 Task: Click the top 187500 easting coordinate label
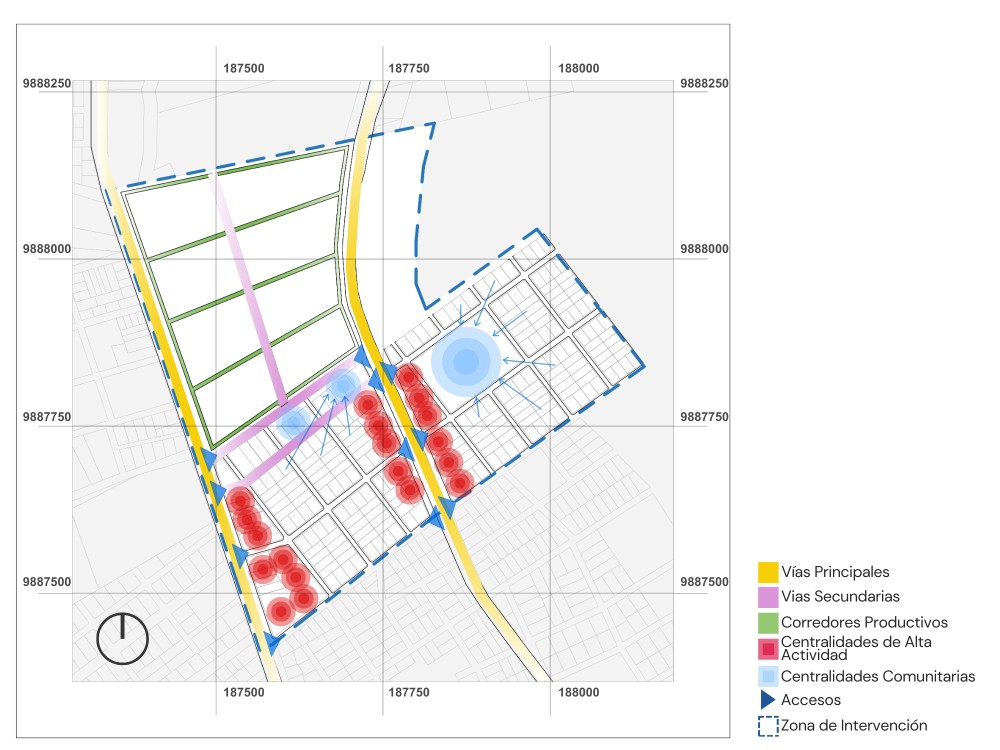pyautogui.click(x=244, y=69)
